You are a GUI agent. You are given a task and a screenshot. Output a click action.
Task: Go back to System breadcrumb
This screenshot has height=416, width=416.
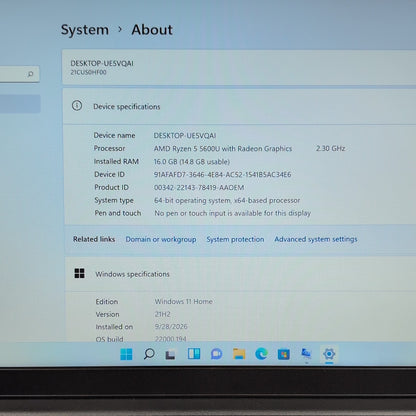click(x=85, y=30)
